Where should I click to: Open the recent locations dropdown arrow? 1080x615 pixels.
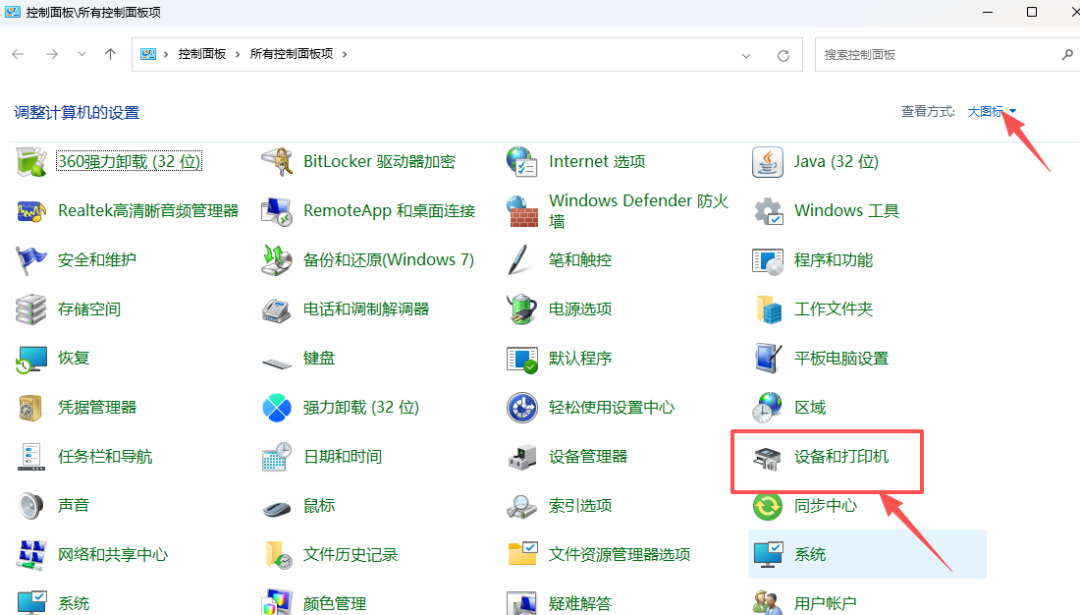coord(82,55)
